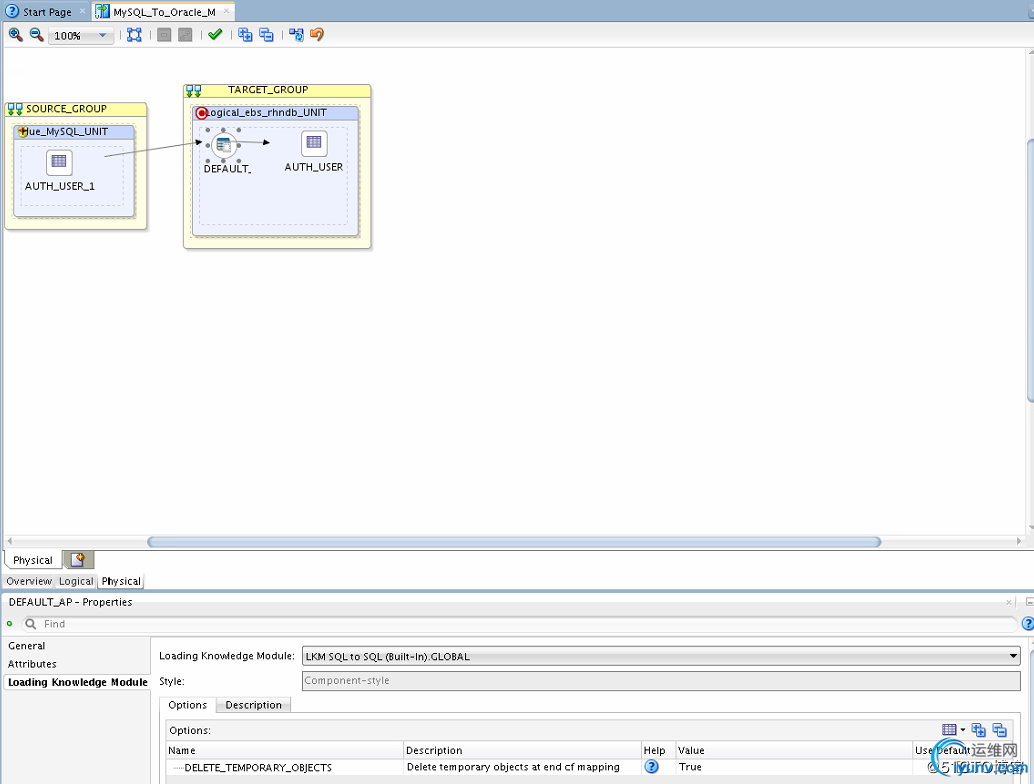
Task: Select the AUTH_USER target table node
Action: tap(314, 143)
